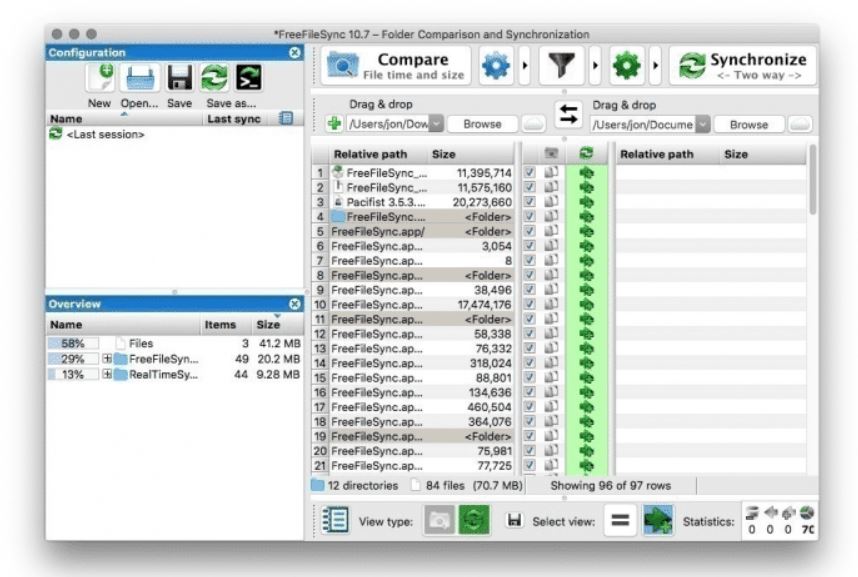Toggle the checkbox in row 12
Screen dimensions: 858x577
[x=530, y=333]
